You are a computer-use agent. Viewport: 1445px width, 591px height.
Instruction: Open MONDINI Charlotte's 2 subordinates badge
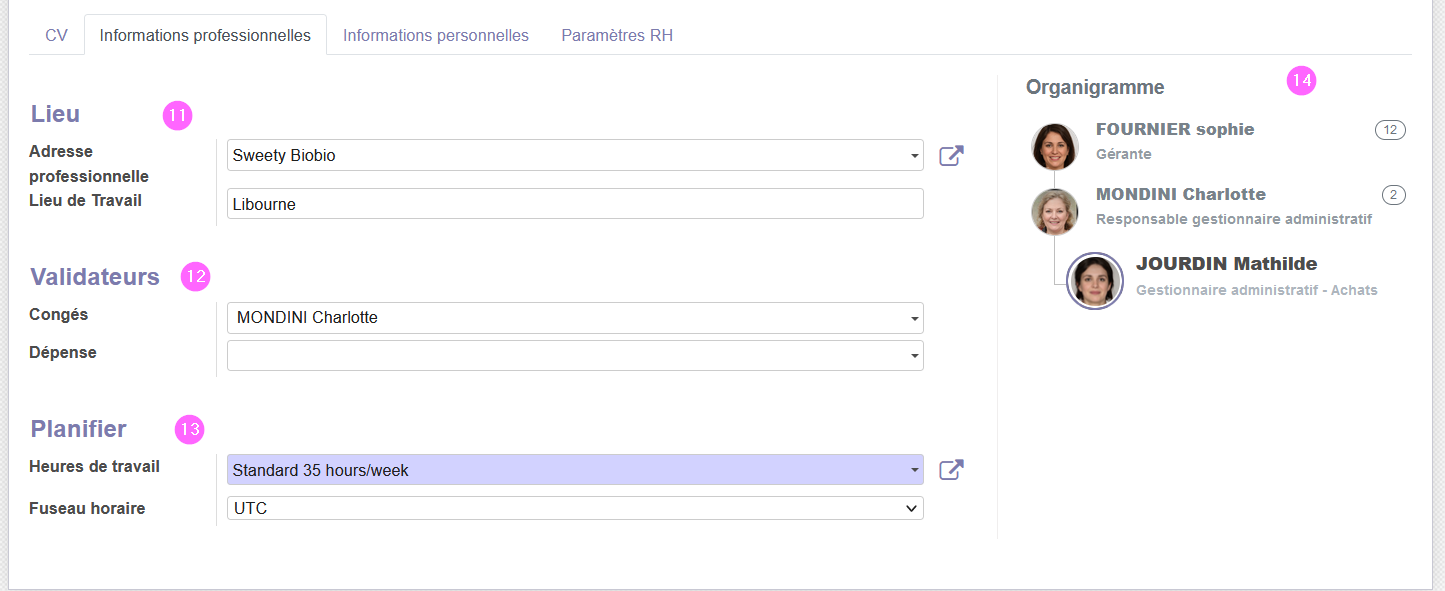click(x=1394, y=195)
